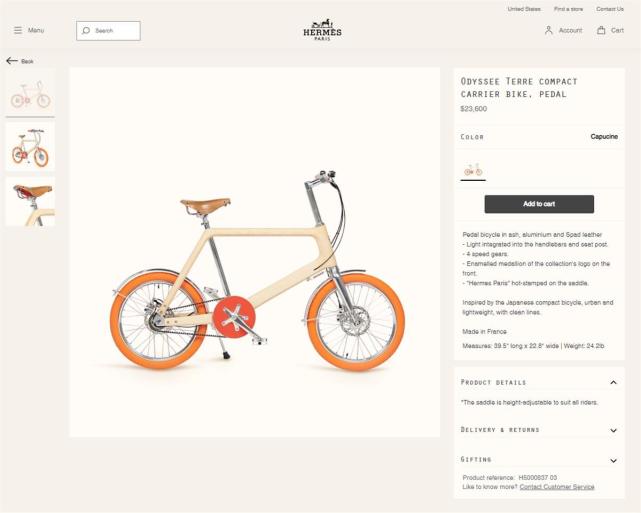This screenshot has height=513, width=641.
Task: Select the angled bike view thumbnail
Action: pyautogui.click(x=30, y=147)
